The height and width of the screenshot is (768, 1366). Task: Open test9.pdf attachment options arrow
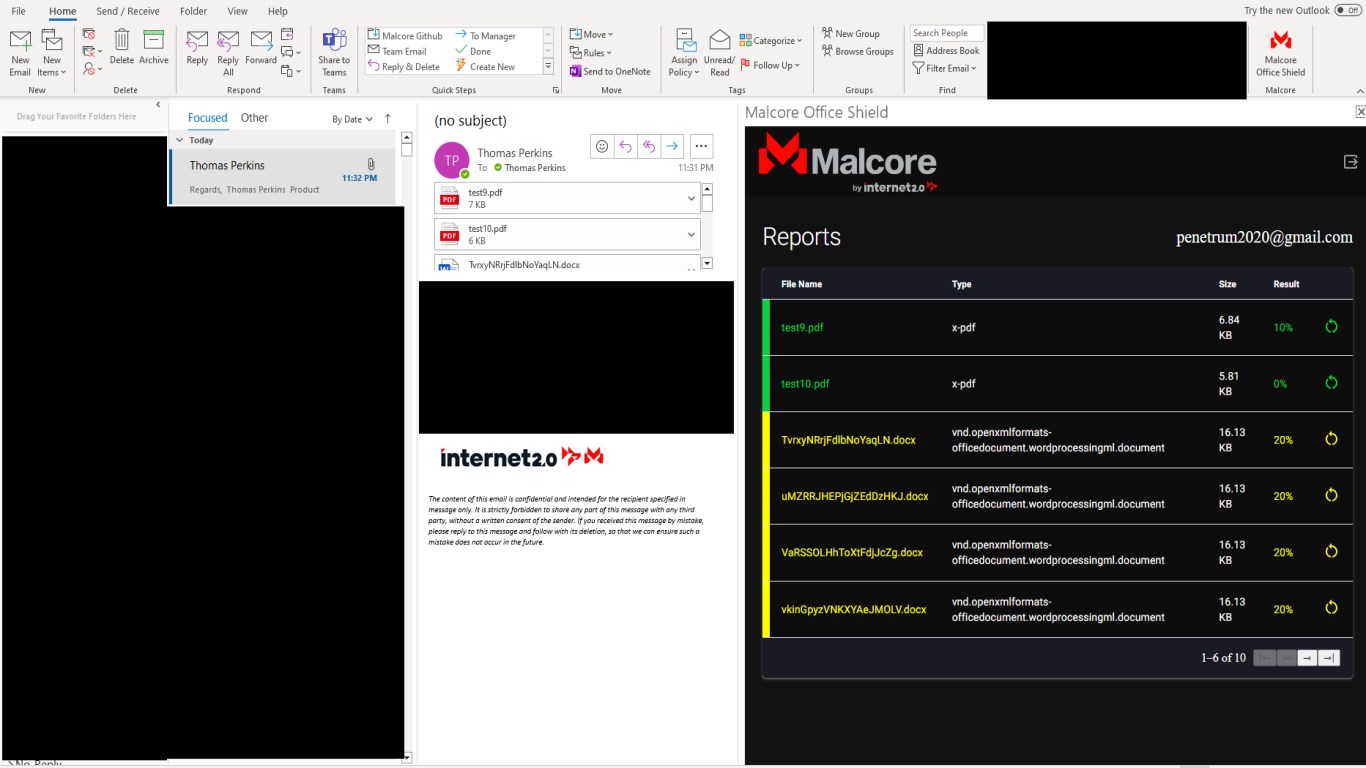(x=691, y=198)
